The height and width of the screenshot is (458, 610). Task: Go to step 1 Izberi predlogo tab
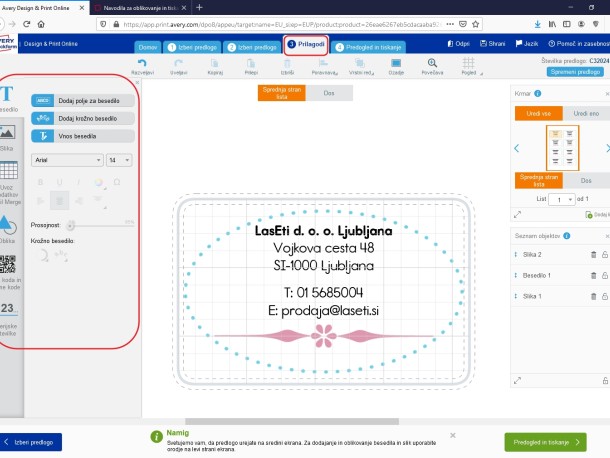point(192,47)
